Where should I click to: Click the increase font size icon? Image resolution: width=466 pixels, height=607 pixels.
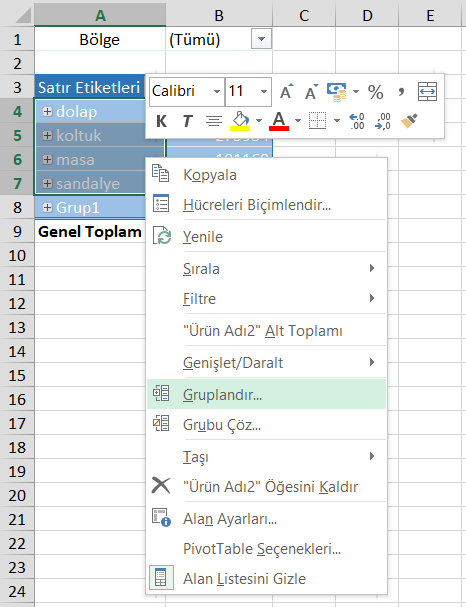coord(286,92)
